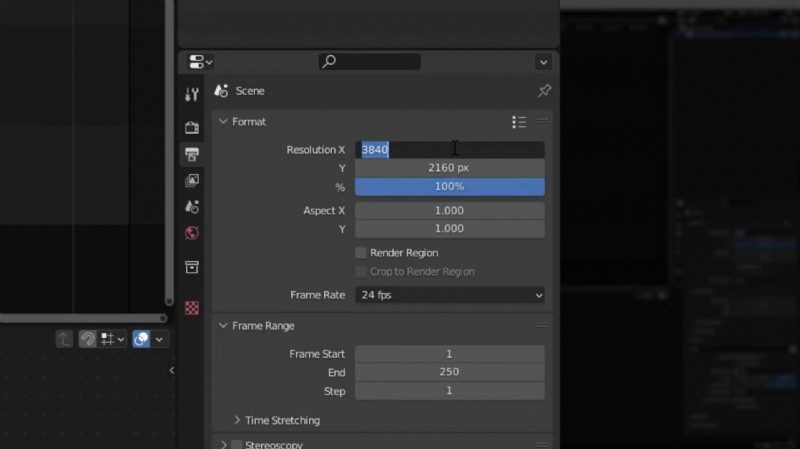Collapse the Format panel
Image resolution: width=800 pixels, height=449 pixels.
tap(223, 122)
